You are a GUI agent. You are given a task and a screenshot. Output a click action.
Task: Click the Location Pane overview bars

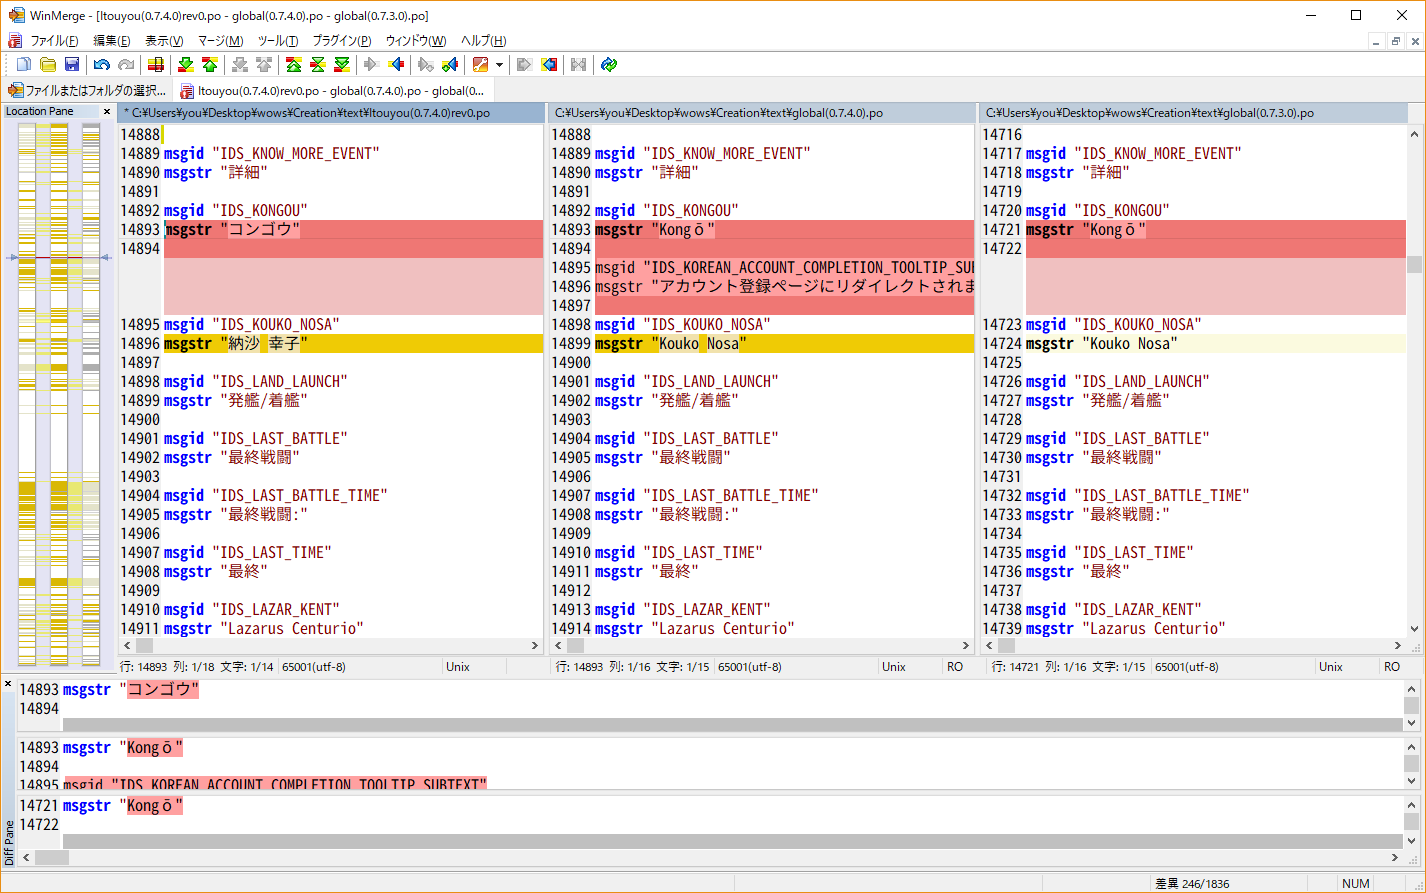point(58,394)
